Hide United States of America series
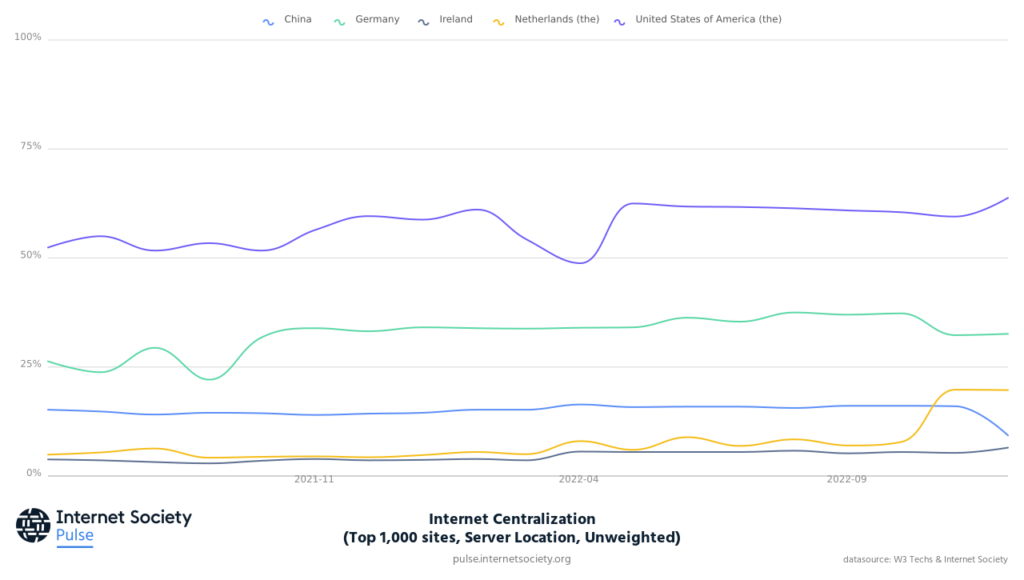The image size is (1024, 580). coord(708,19)
